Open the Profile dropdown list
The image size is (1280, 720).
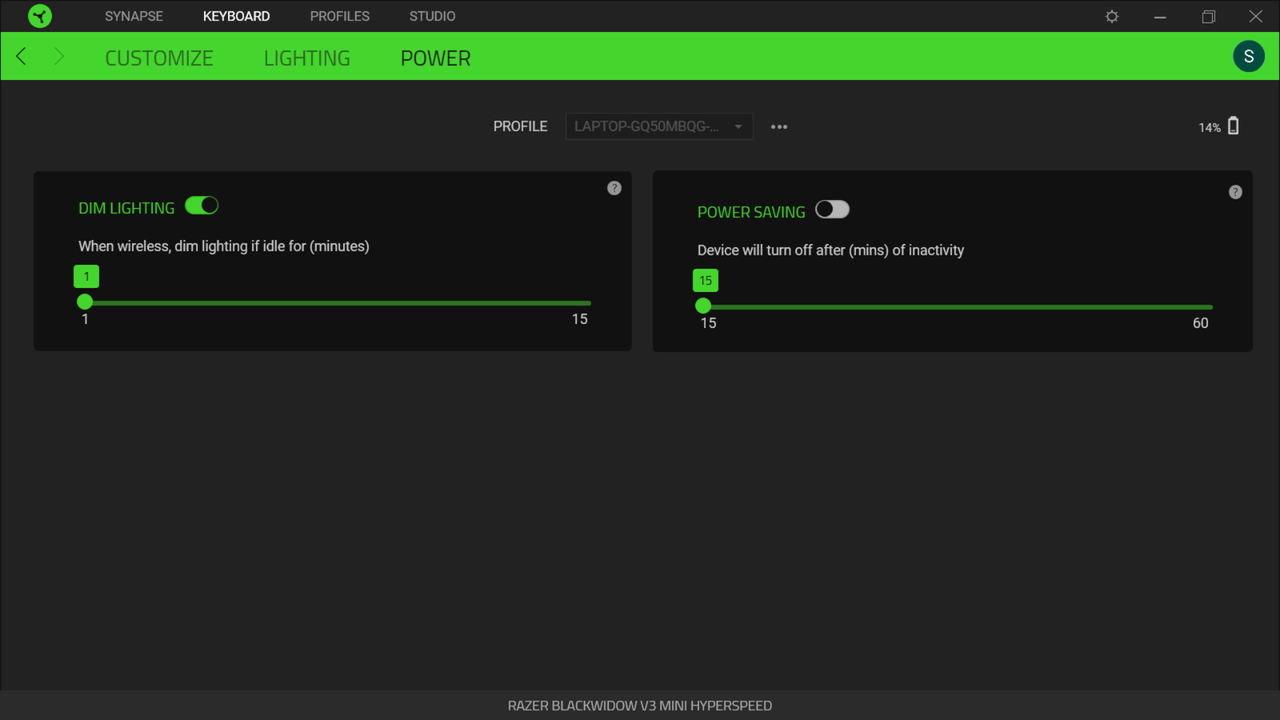[659, 126]
